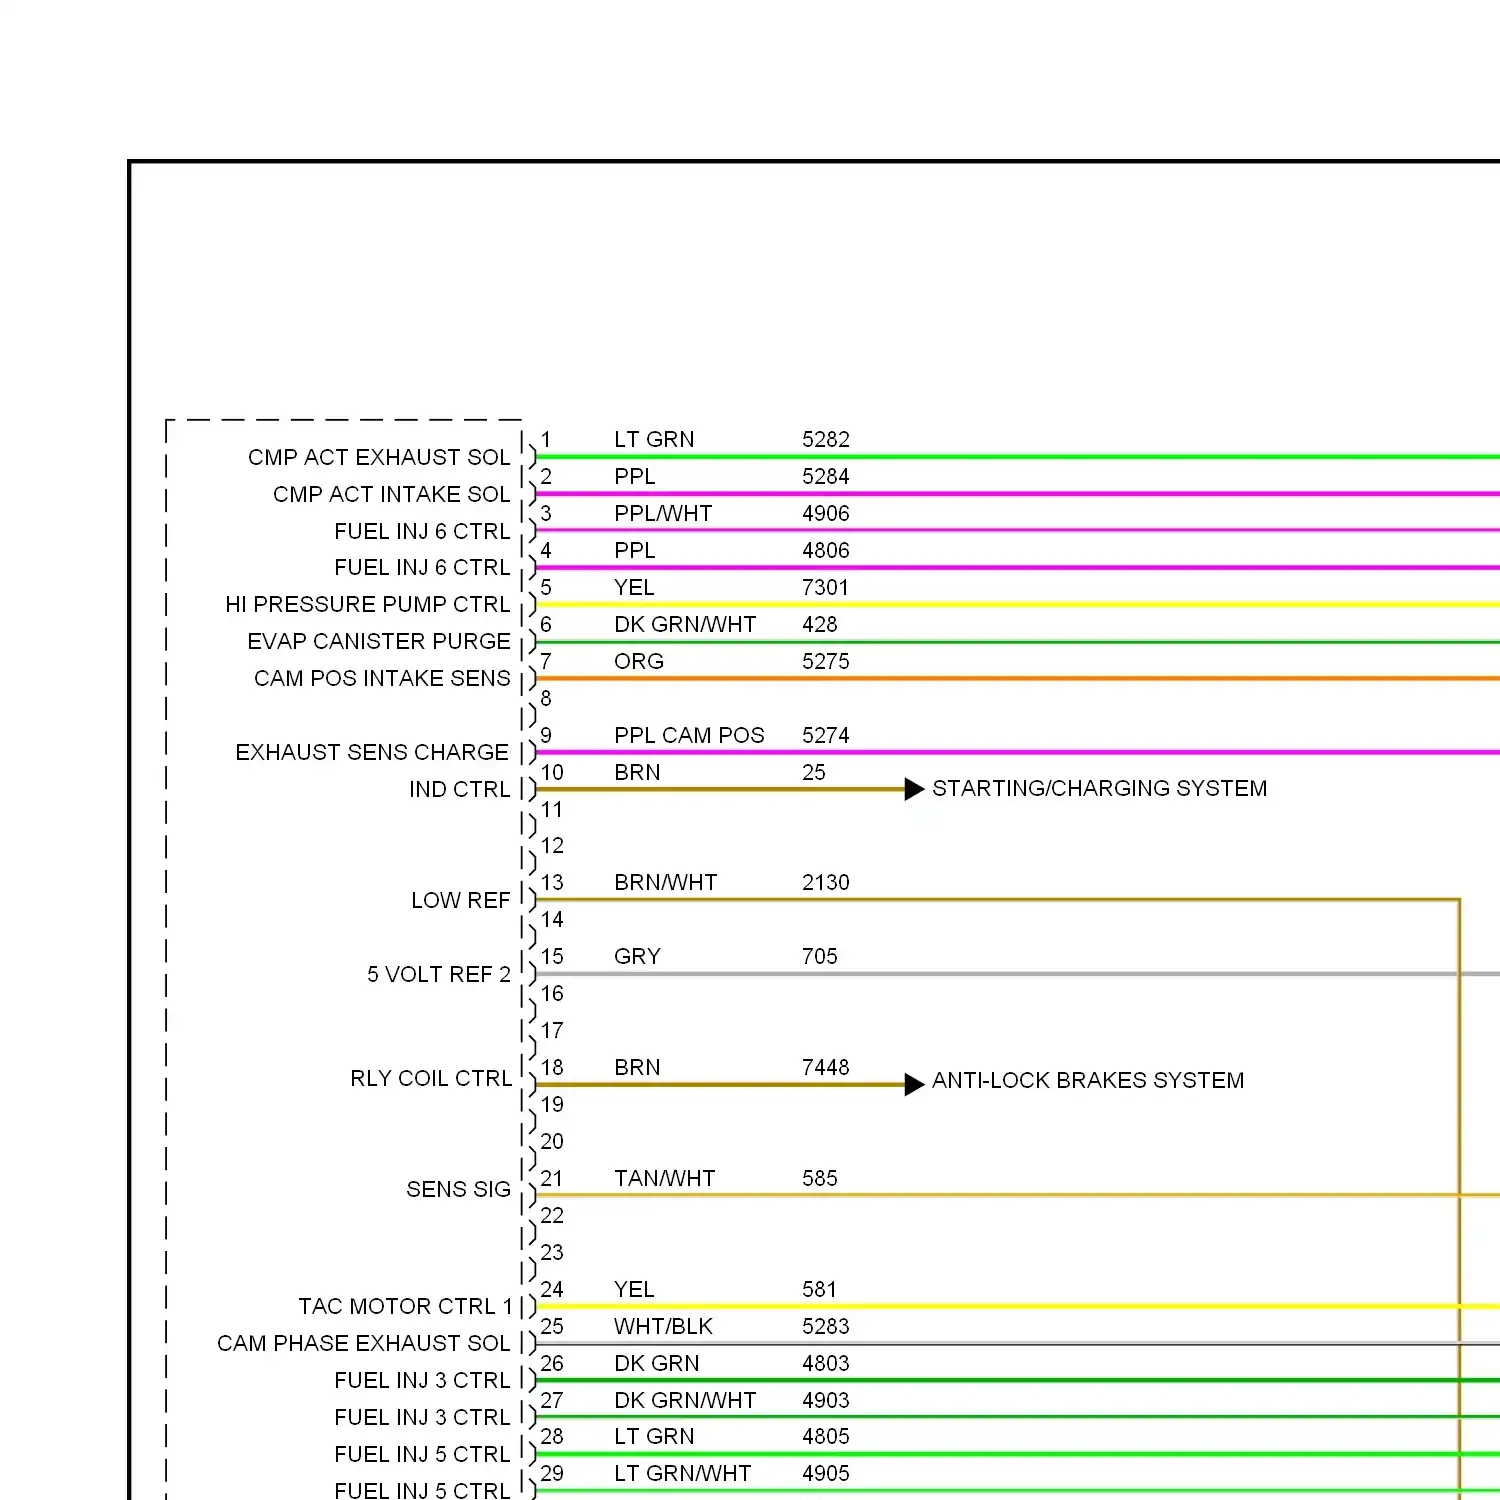Image resolution: width=1500 pixels, height=1500 pixels.
Task: Select the SENS SIG label
Action: pos(458,1189)
